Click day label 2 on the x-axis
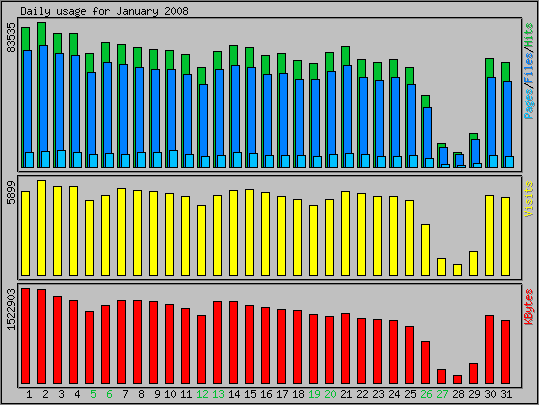This screenshot has height=405, width=539. [45, 394]
